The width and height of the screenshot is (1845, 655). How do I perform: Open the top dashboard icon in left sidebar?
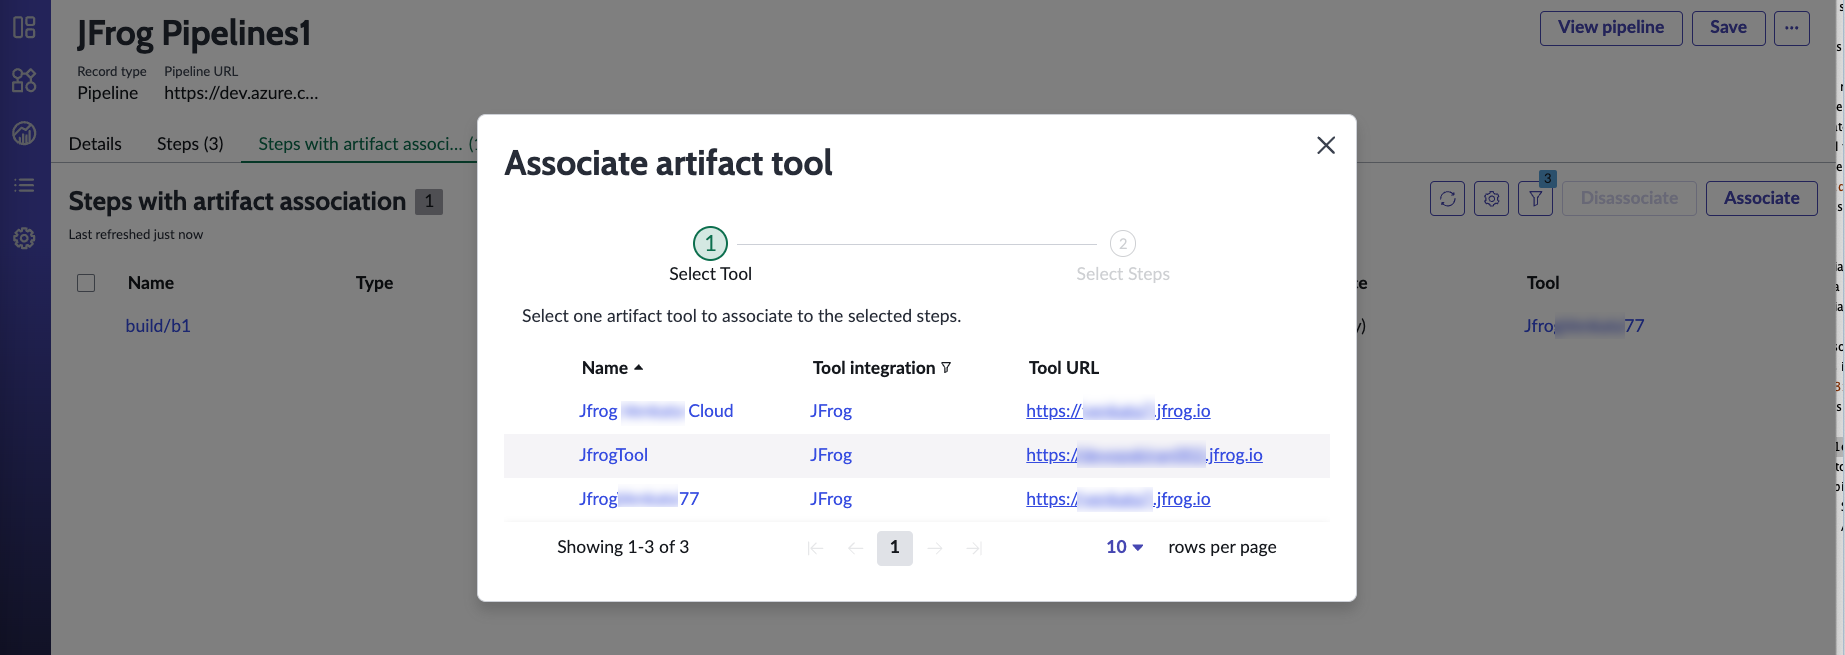pyautogui.click(x=24, y=27)
